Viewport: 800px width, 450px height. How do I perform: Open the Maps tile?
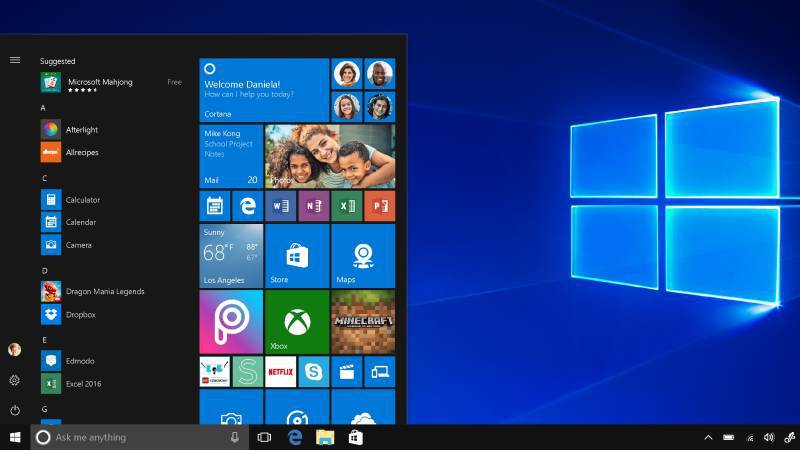coord(363,256)
